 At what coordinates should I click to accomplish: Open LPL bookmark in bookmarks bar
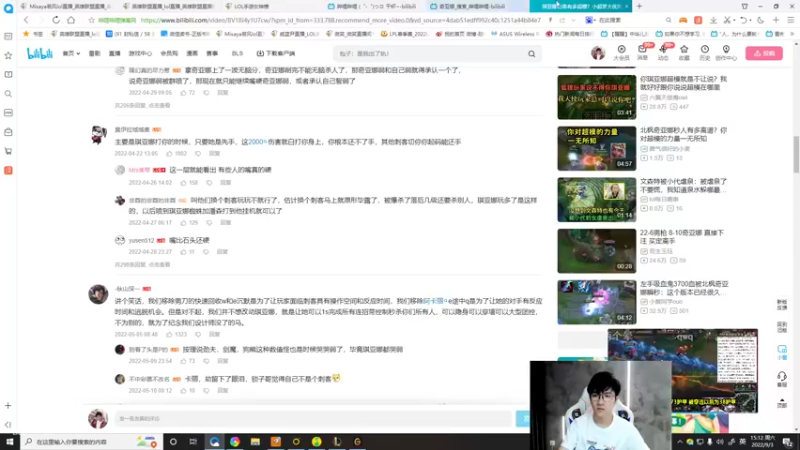click(x=404, y=34)
